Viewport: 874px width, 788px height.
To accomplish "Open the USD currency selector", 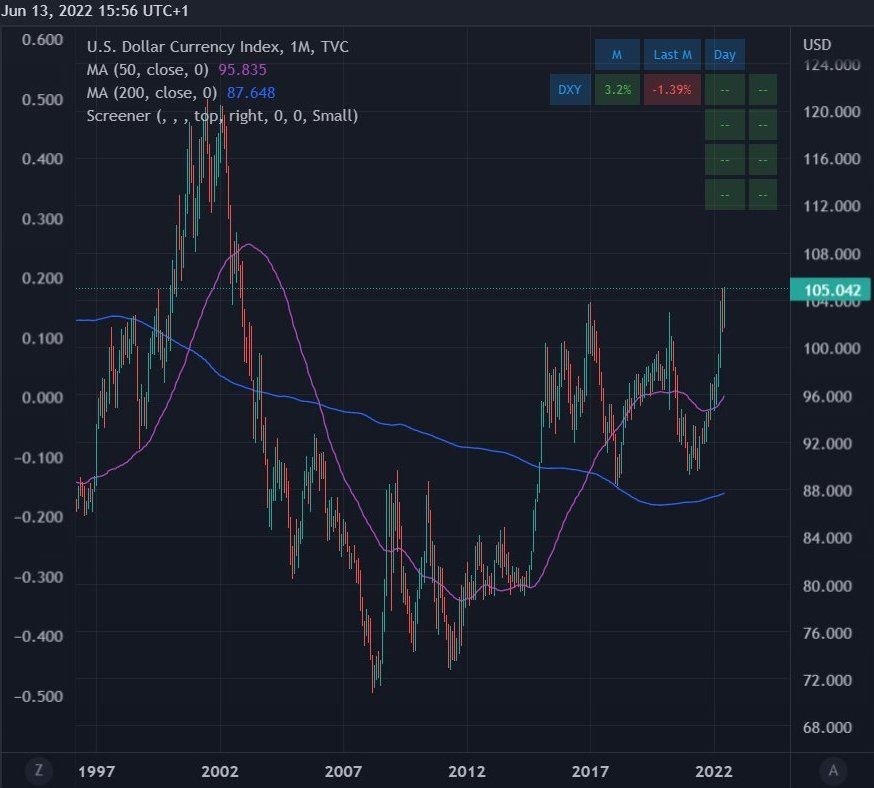I will pyautogui.click(x=816, y=44).
